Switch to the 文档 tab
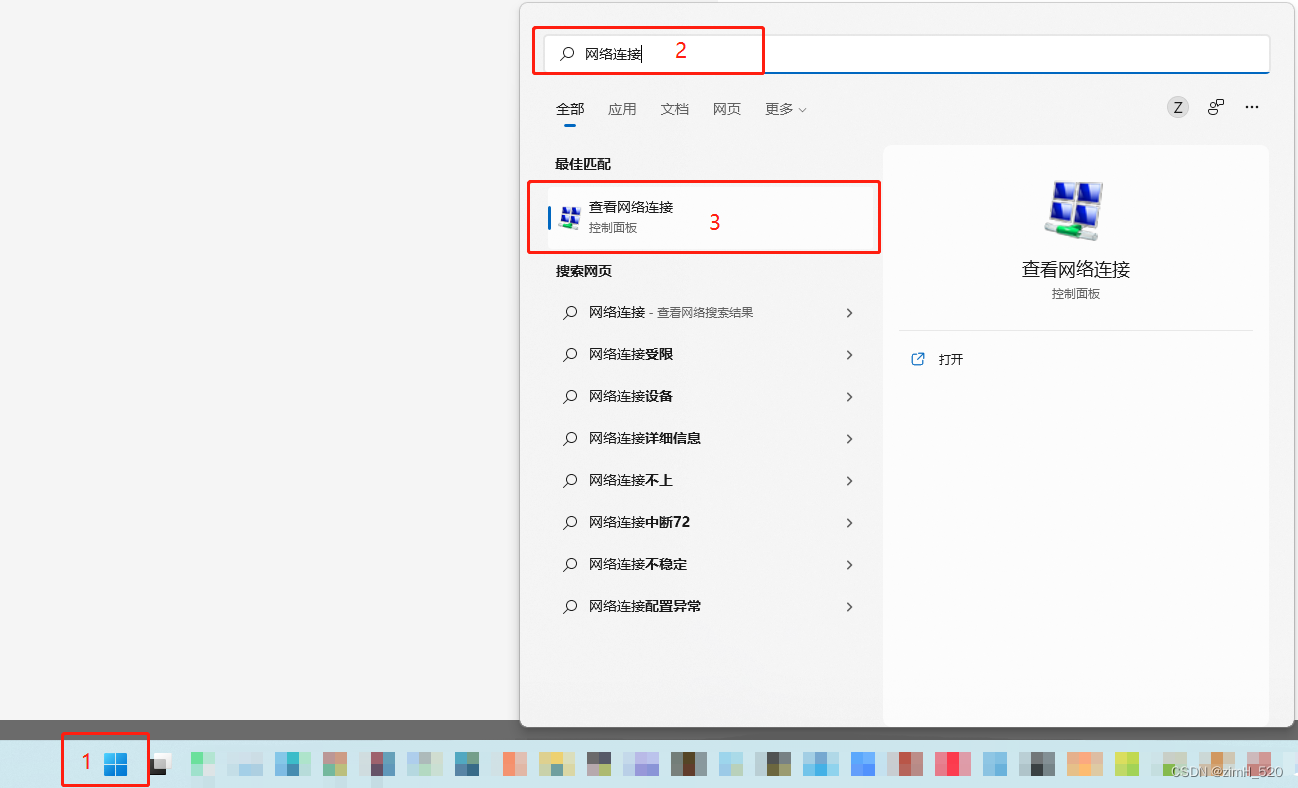This screenshot has width=1298, height=788. pos(674,109)
